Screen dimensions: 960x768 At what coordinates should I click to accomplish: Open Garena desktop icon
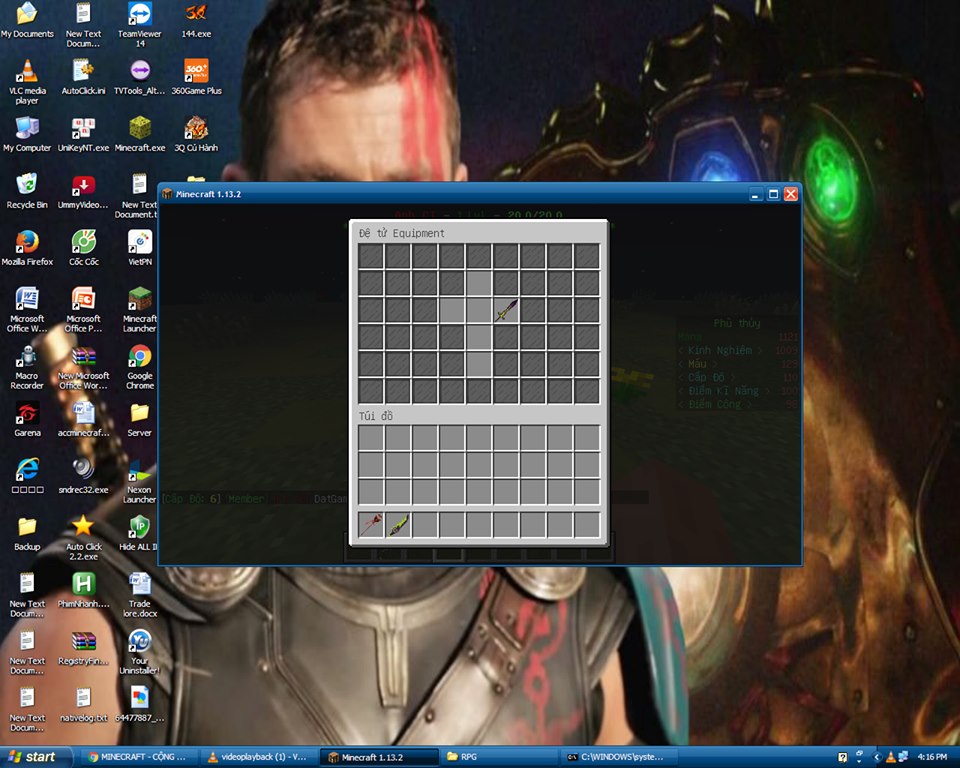[x=27, y=419]
